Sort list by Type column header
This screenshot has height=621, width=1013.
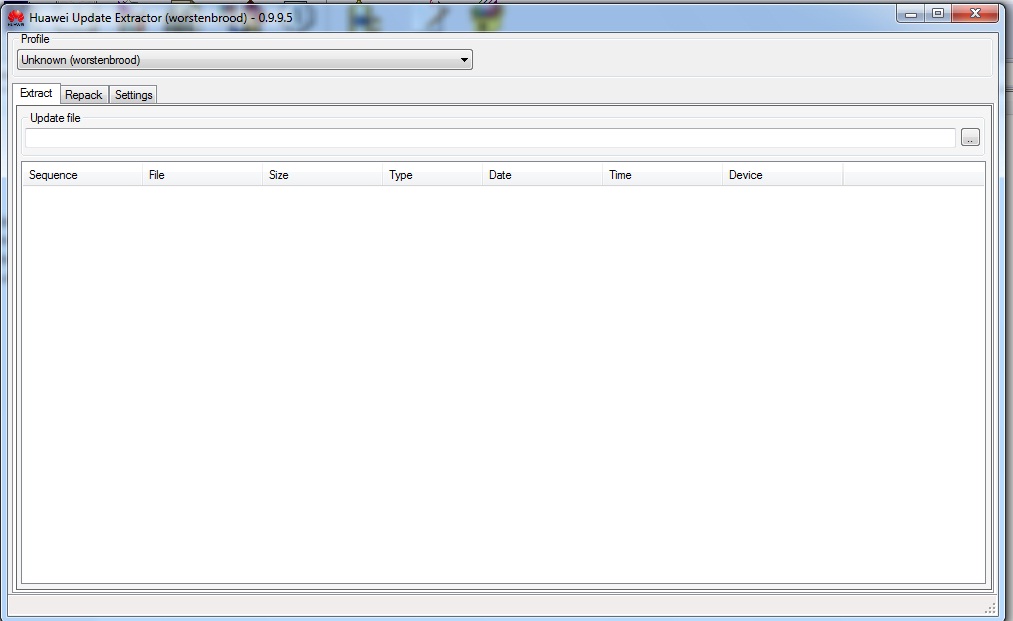point(433,174)
